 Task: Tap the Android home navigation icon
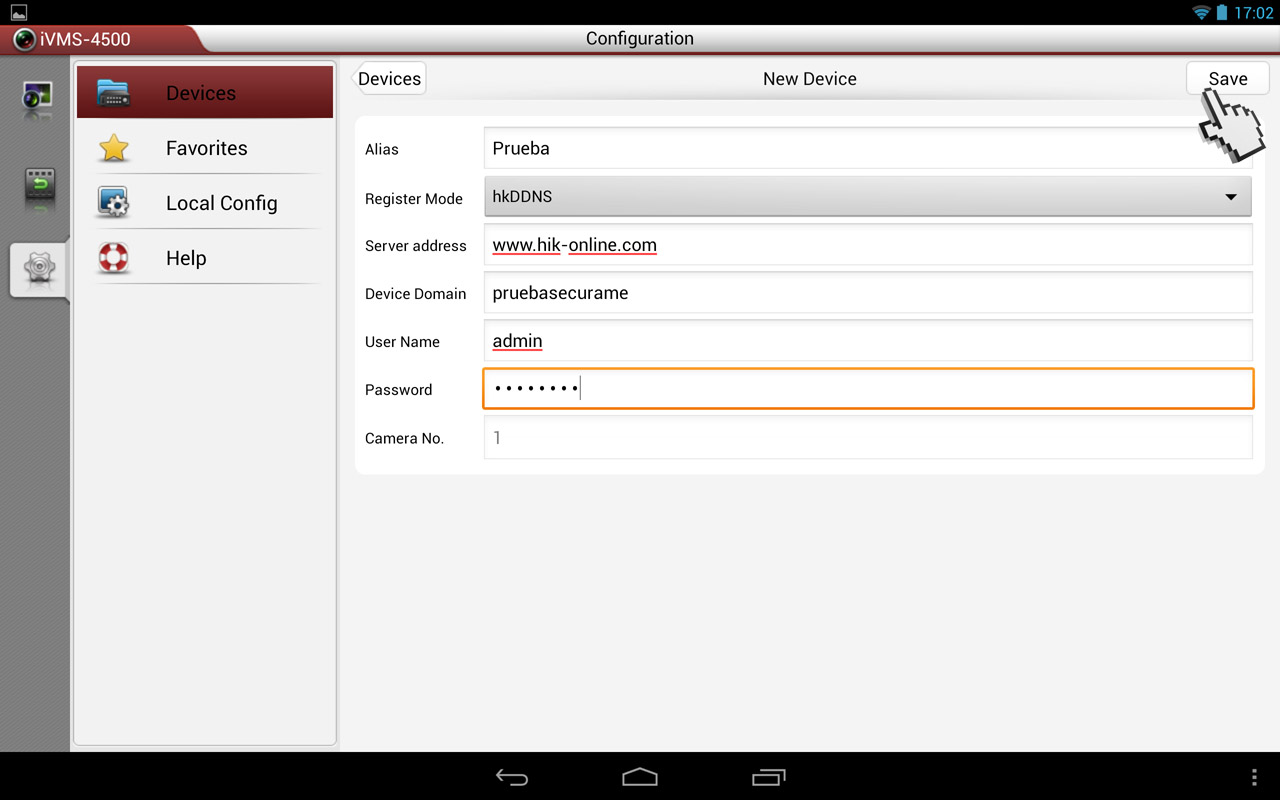[x=640, y=777]
